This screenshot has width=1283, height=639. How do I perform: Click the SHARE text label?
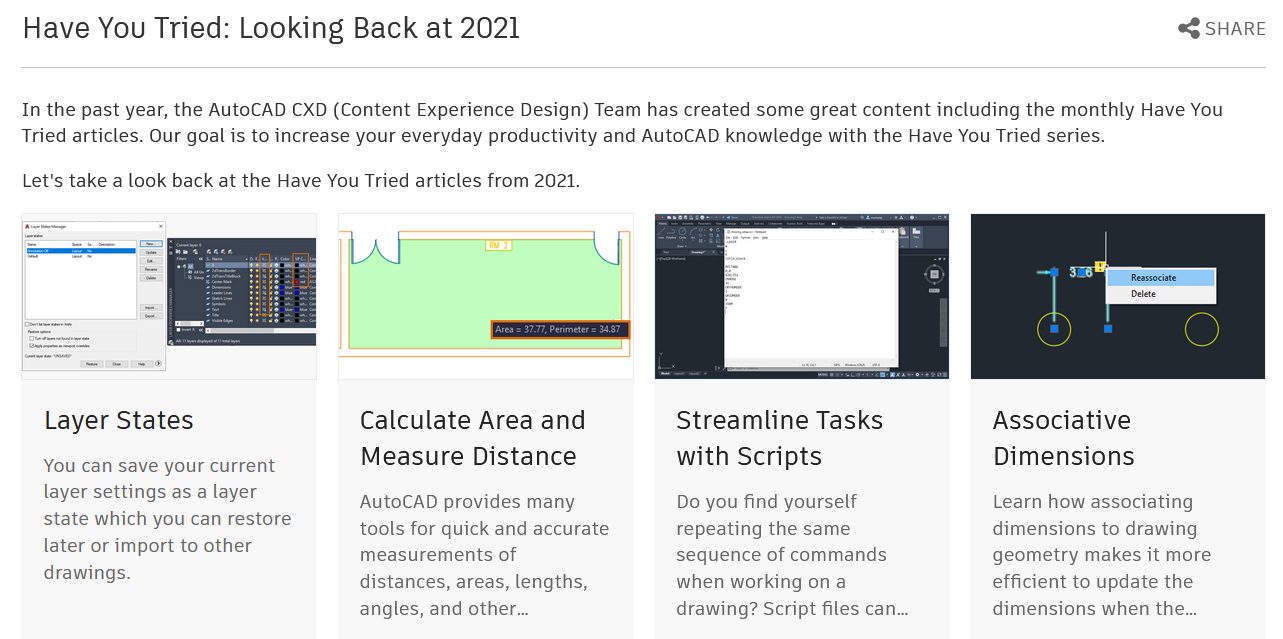(1235, 29)
